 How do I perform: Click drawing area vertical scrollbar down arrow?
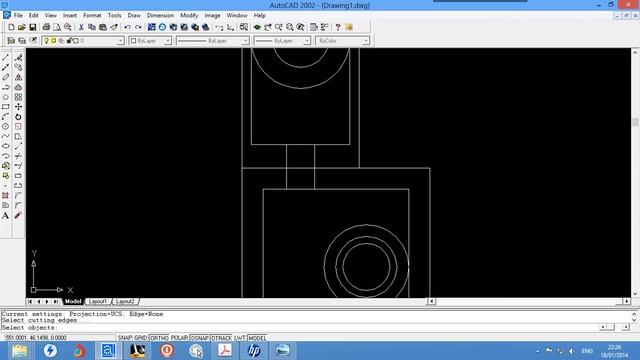tap(635, 294)
